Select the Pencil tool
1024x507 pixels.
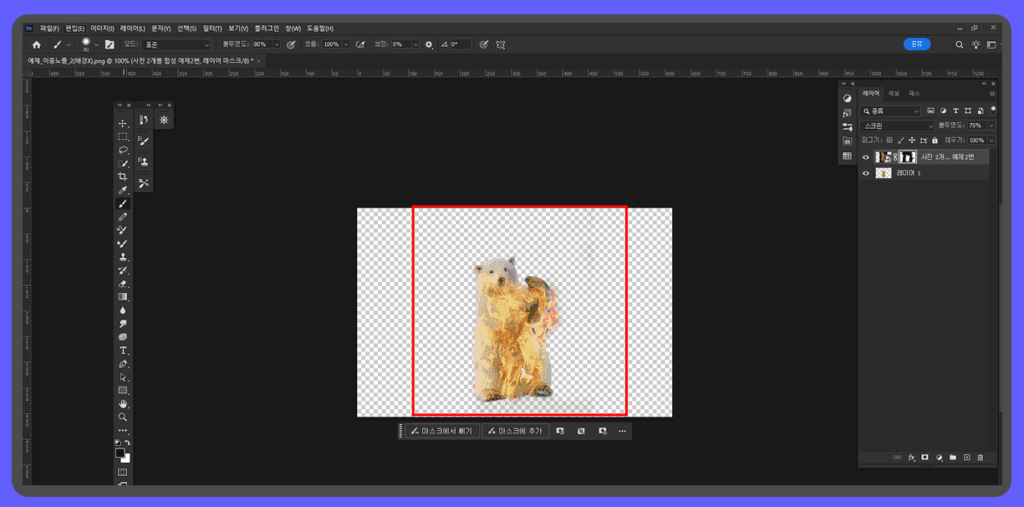tap(123, 217)
